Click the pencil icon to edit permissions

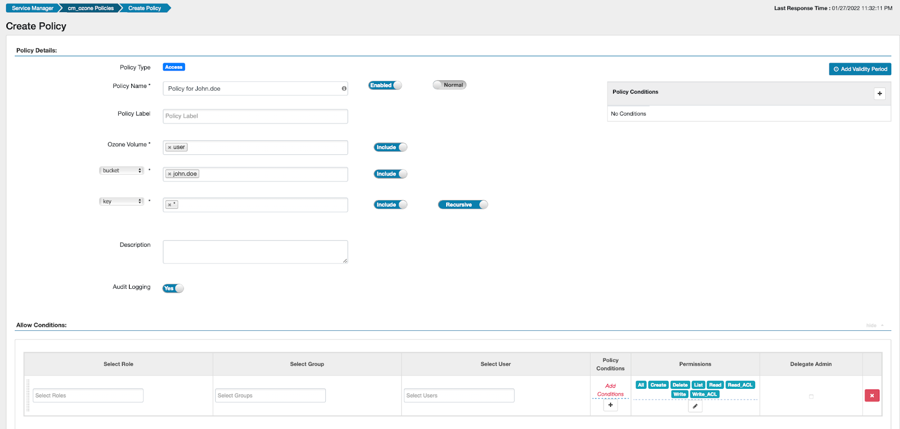click(695, 407)
